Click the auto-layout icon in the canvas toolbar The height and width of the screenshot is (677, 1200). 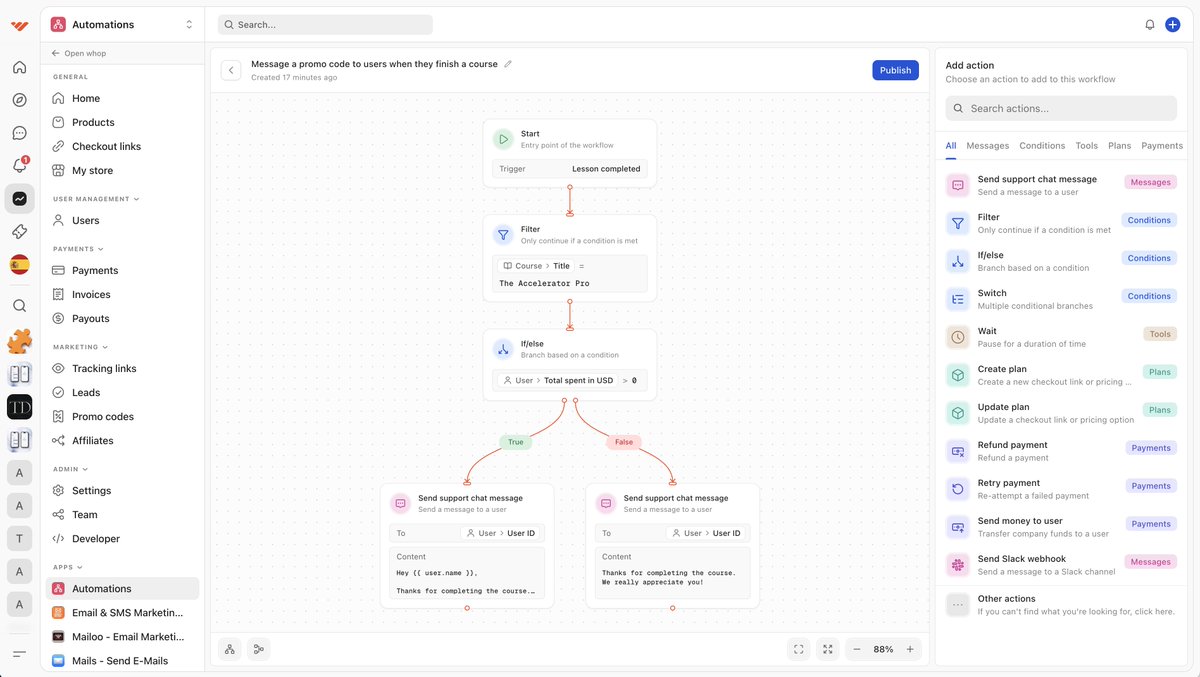click(229, 648)
